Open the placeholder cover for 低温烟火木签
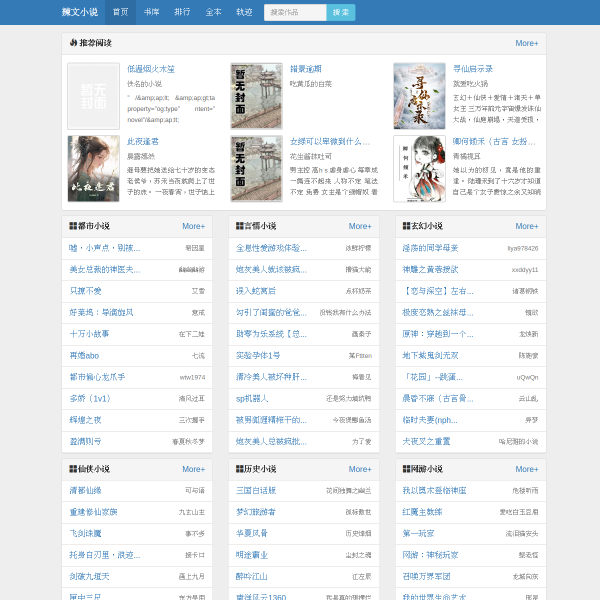This screenshot has height=600, width=600. tap(94, 96)
